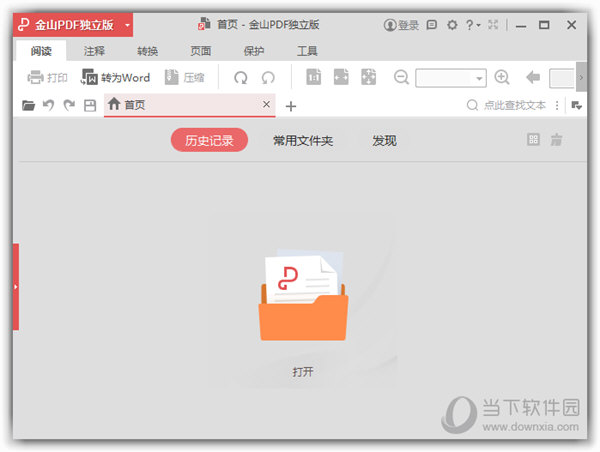
Task: Open the help question mark menu
Action: pyautogui.click(x=473, y=25)
